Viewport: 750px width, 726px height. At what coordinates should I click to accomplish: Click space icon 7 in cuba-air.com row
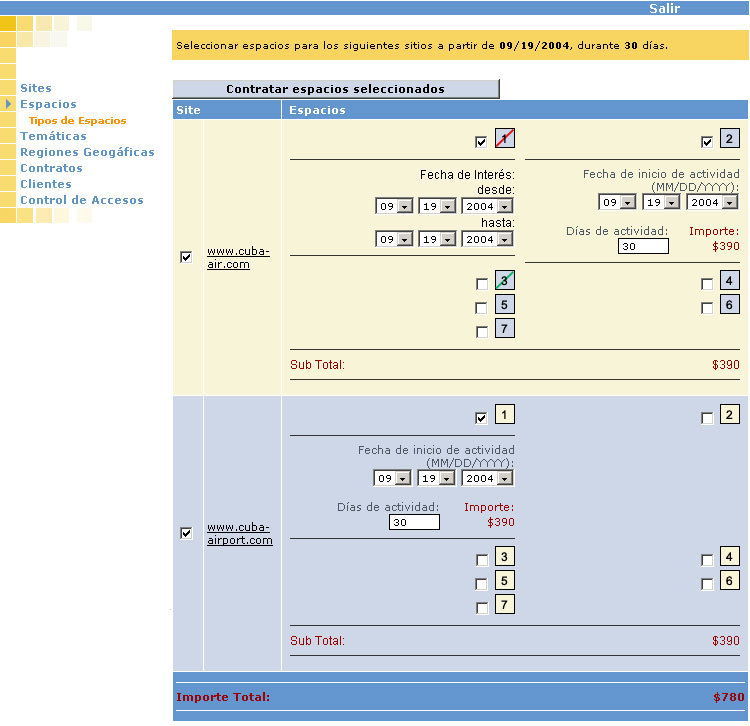[x=505, y=329]
